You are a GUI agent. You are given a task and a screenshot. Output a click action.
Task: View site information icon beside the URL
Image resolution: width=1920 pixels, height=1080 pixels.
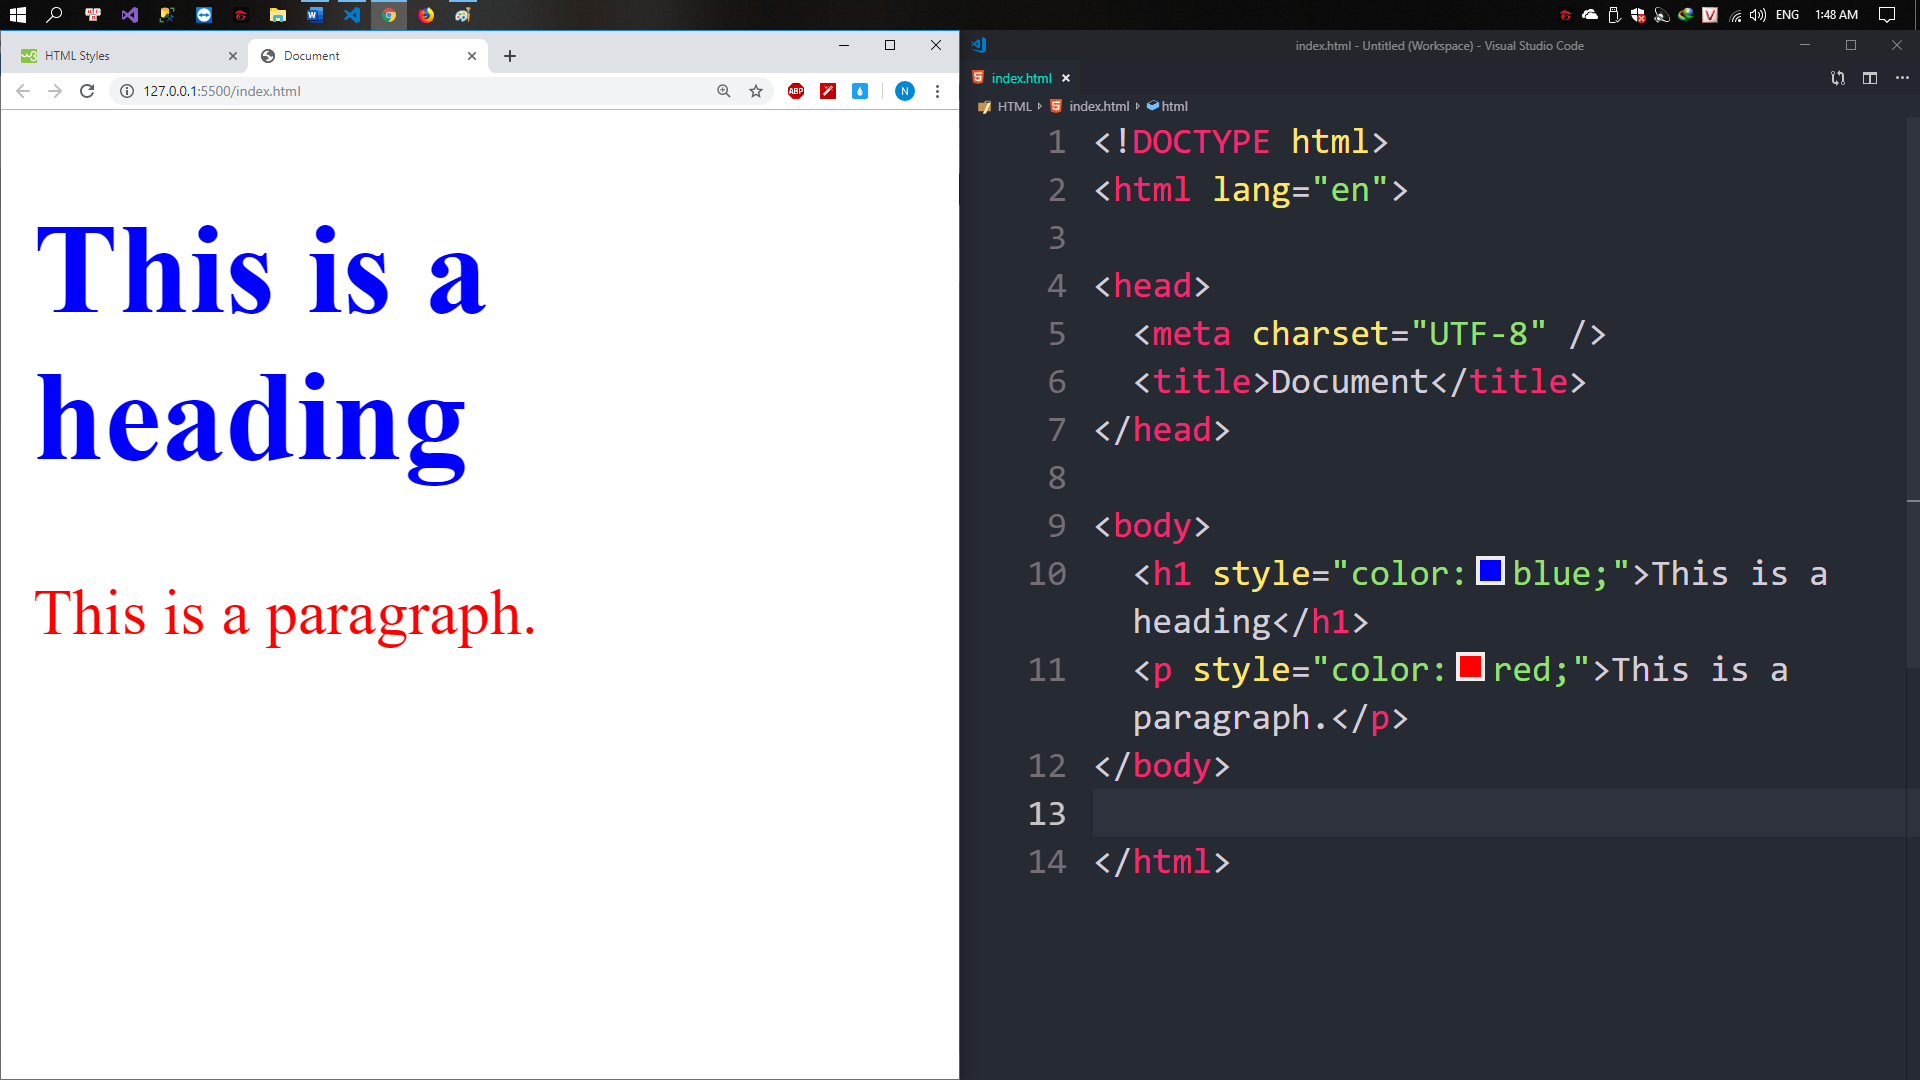[127, 91]
